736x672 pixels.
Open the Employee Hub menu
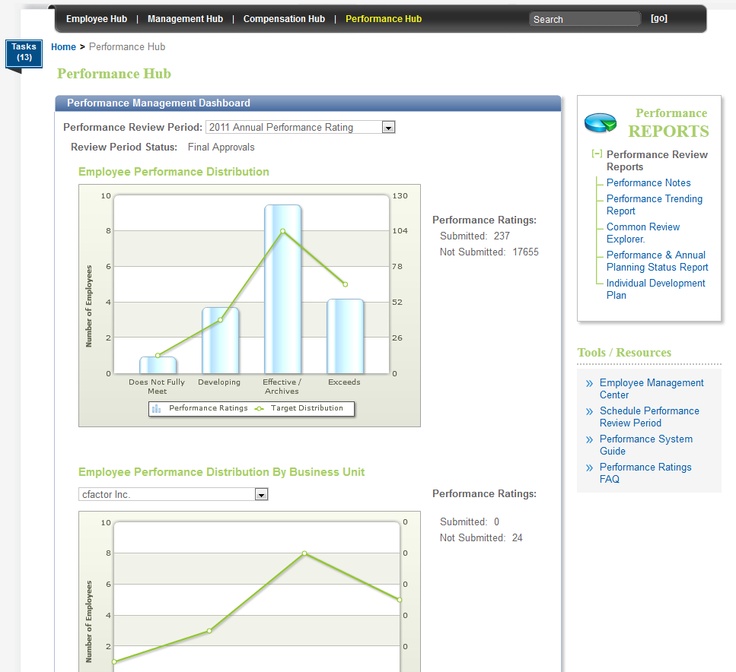pyautogui.click(x=97, y=19)
